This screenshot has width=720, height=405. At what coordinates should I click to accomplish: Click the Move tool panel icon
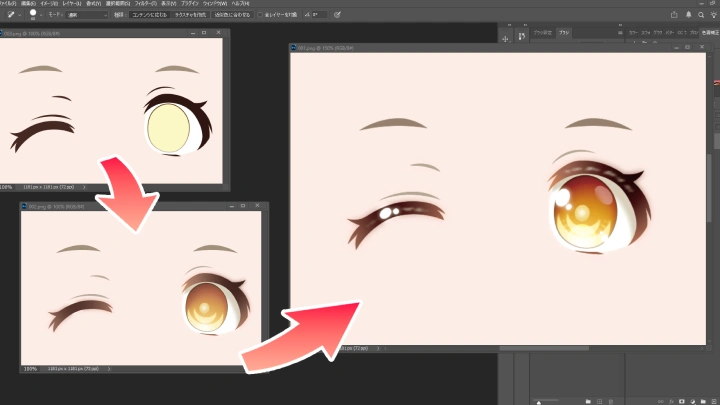pos(505,39)
